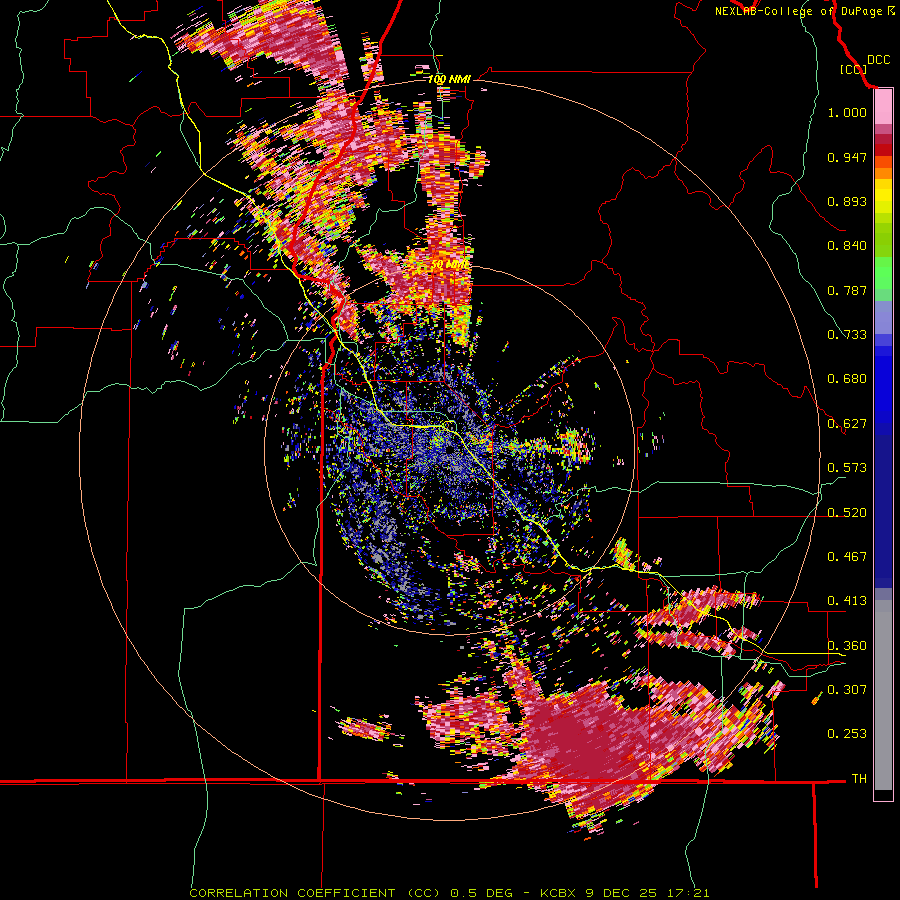The image size is (900, 900).
Task: Select the 0.413 scale value
Action: 847,601
